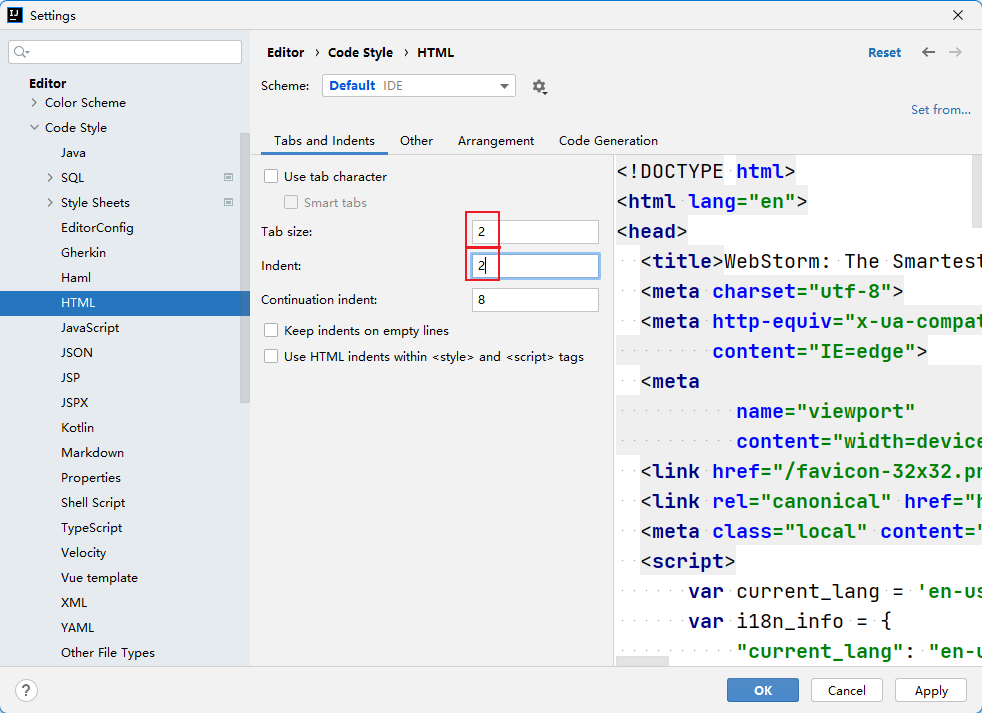Click the OK button
Viewport: 982px width, 713px height.
point(763,690)
